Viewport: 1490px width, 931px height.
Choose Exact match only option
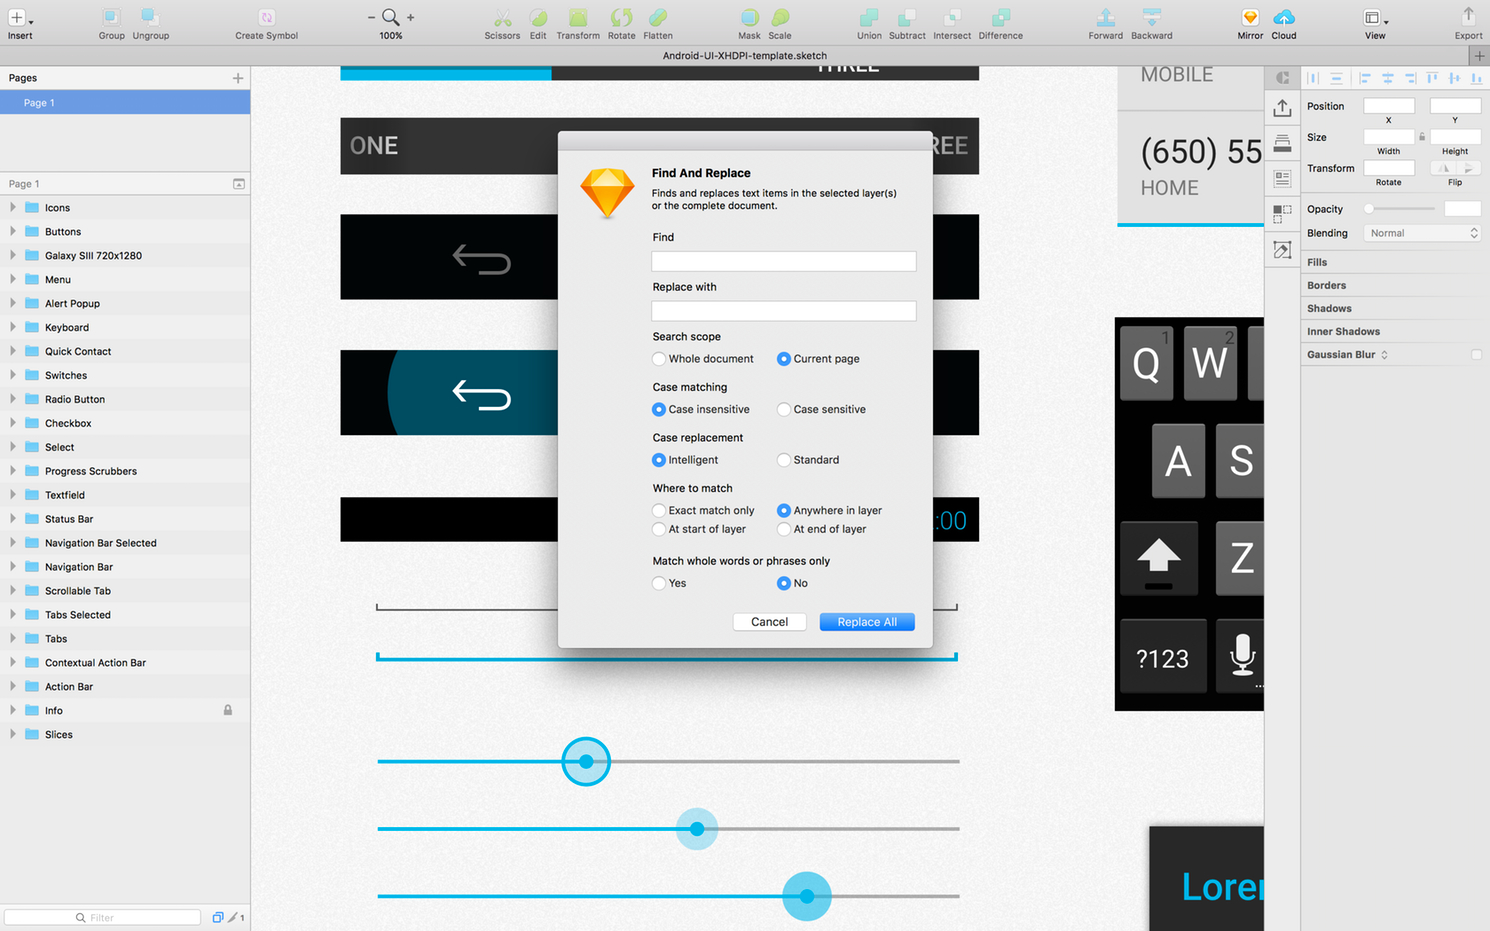[x=658, y=510]
